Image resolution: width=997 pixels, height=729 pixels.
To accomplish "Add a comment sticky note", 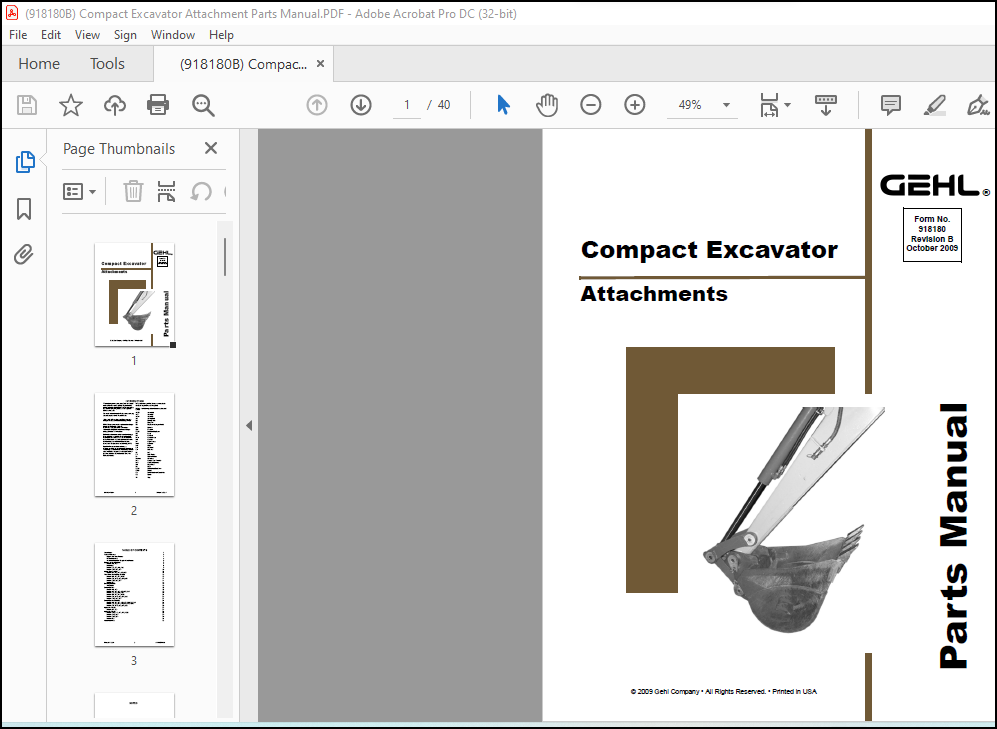I will (x=890, y=105).
